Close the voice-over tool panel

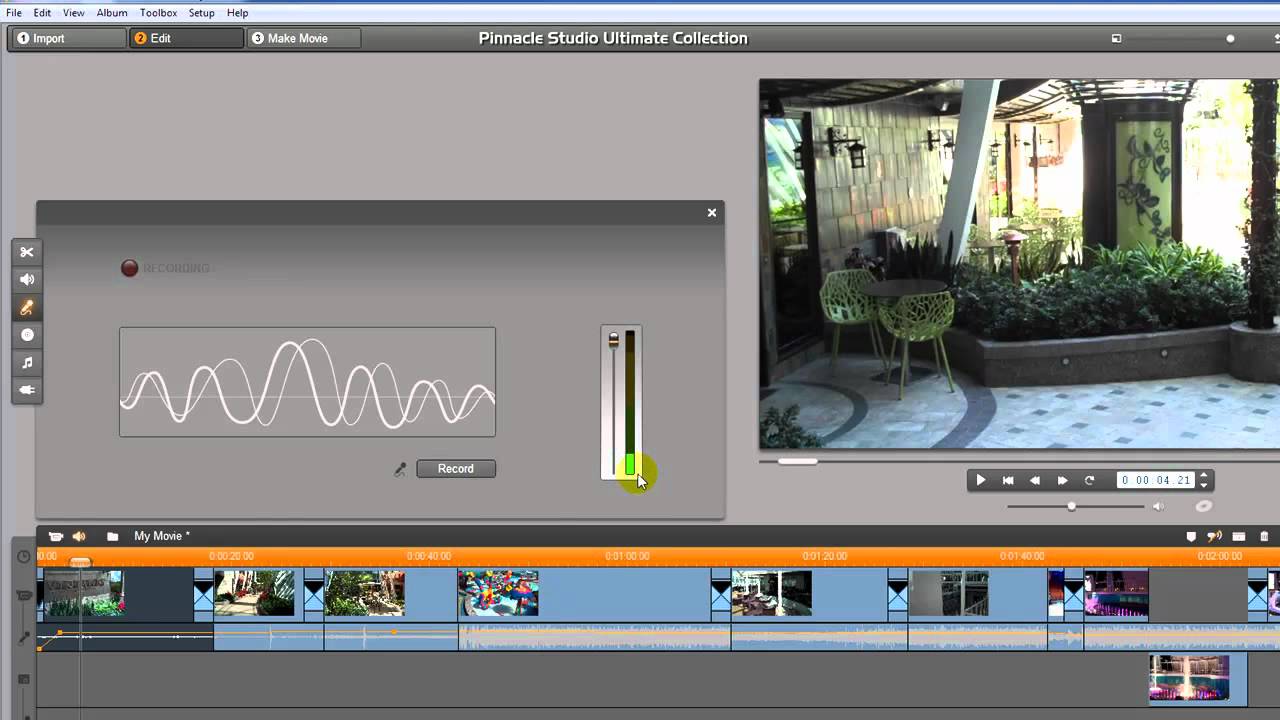coord(712,212)
